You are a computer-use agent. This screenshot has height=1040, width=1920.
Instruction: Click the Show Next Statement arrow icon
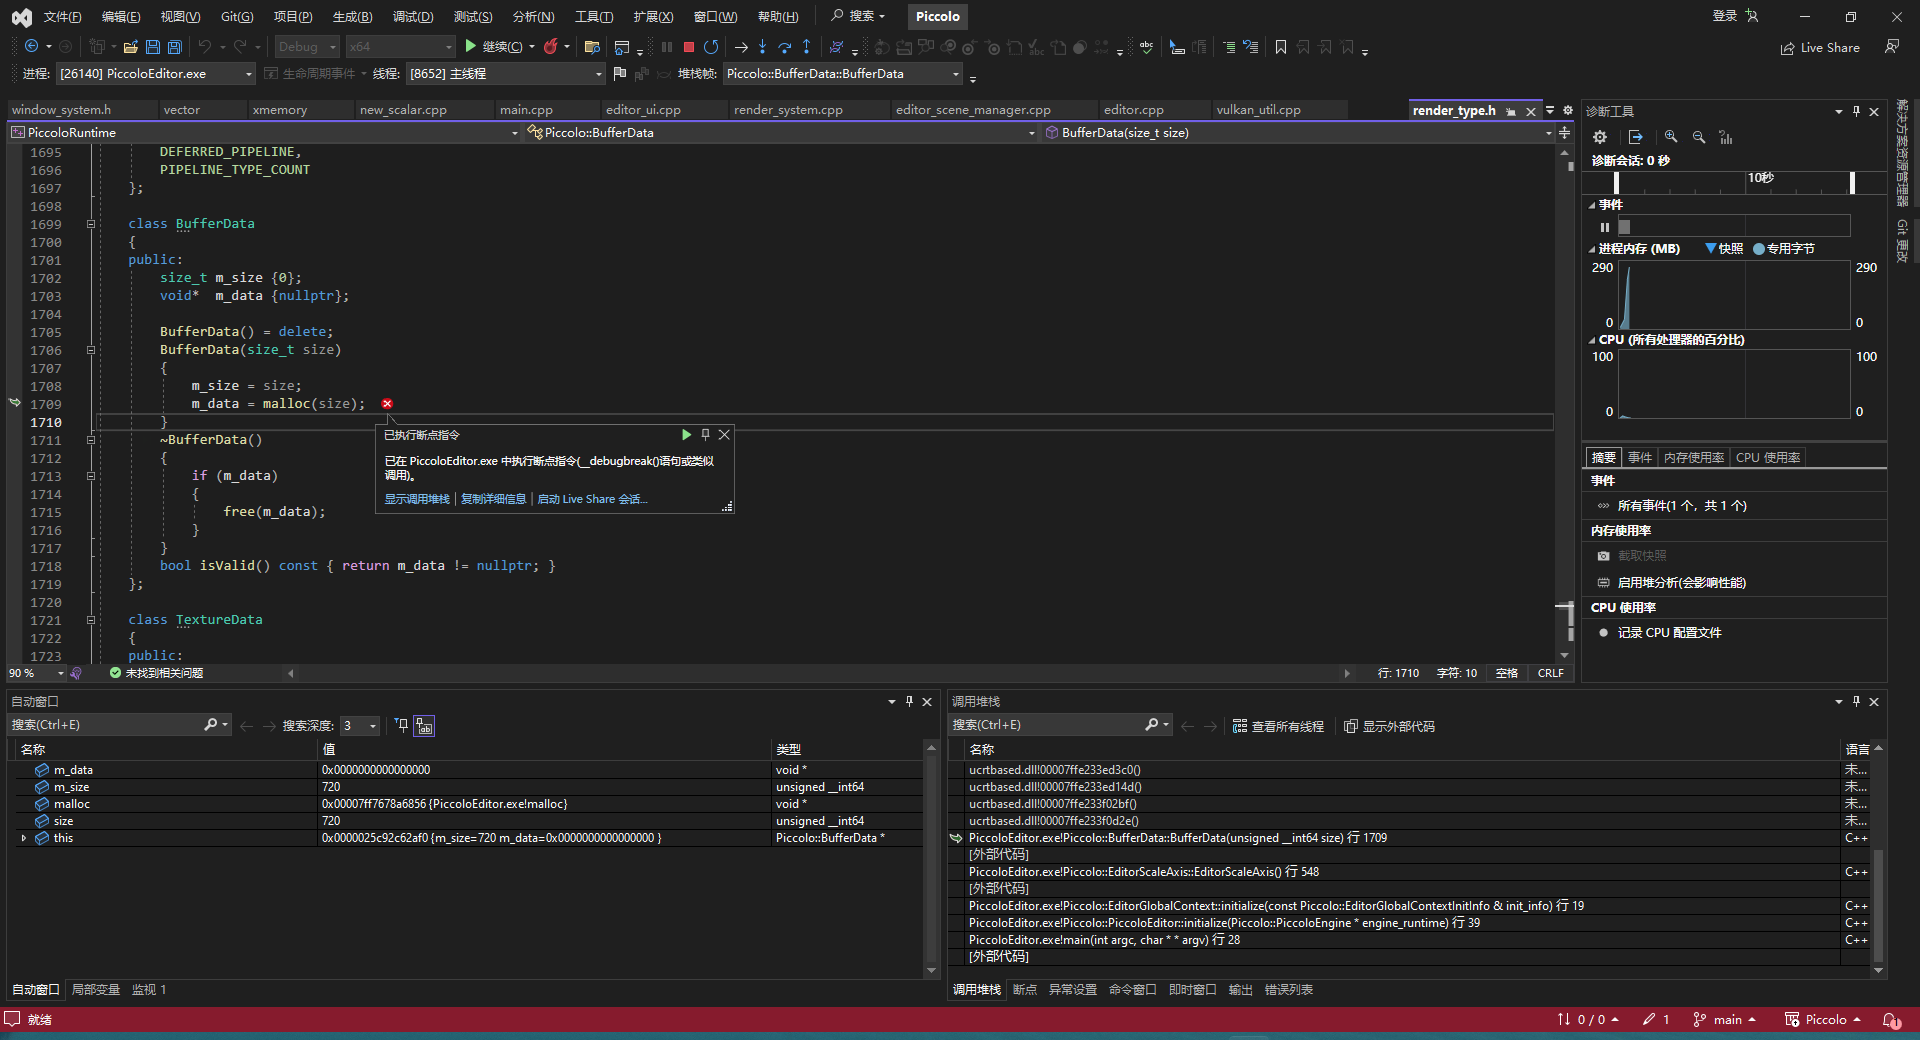(x=741, y=47)
